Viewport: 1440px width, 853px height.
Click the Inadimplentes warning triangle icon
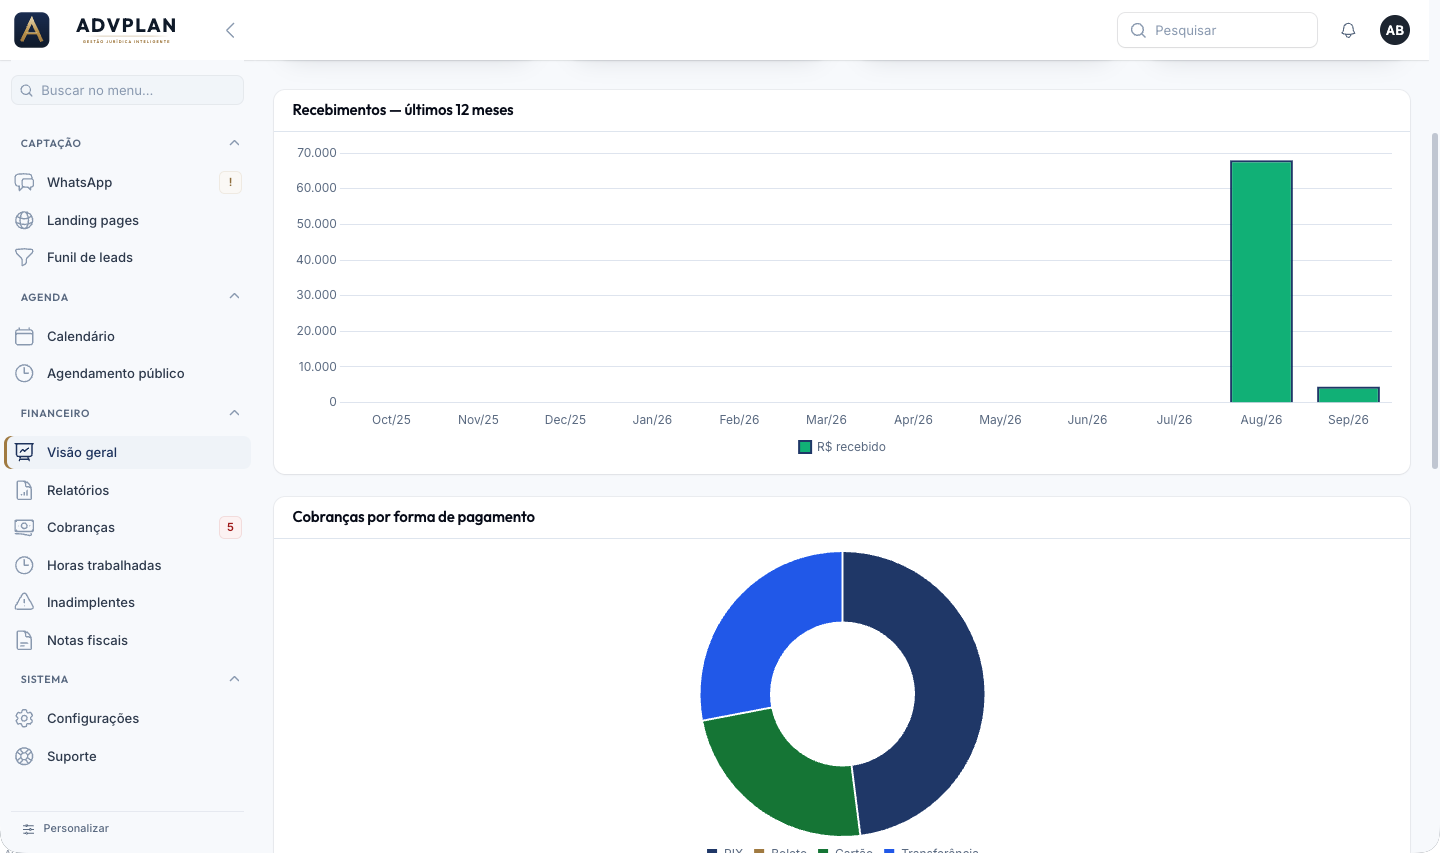[25, 602]
